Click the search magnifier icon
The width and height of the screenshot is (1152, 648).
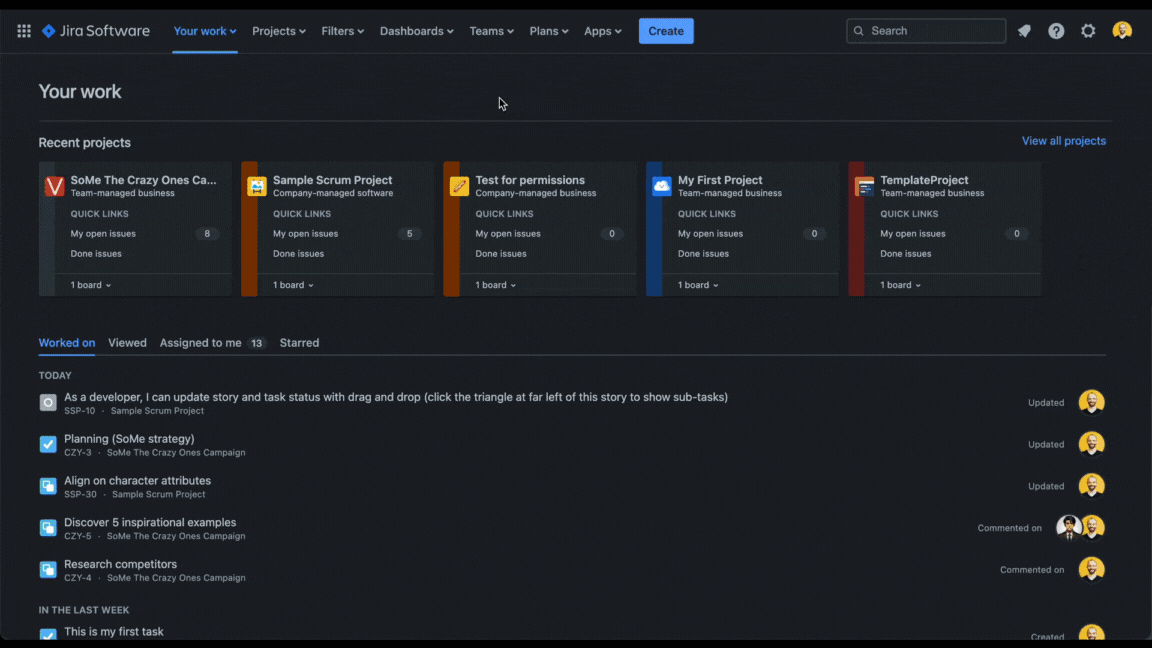(858, 31)
